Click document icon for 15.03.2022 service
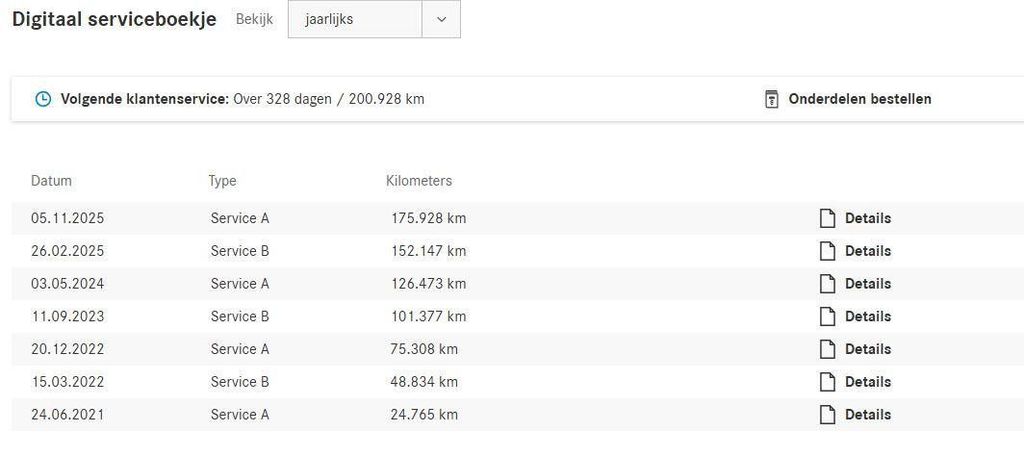 coord(827,382)
